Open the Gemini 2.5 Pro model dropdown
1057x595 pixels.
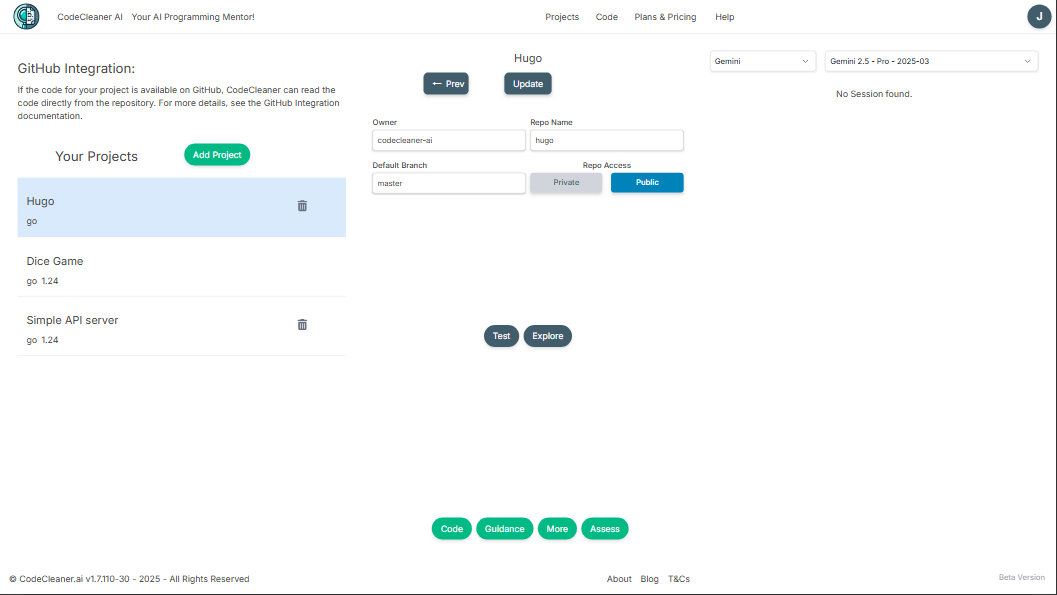pyautogui.click(x=931, y=61)
